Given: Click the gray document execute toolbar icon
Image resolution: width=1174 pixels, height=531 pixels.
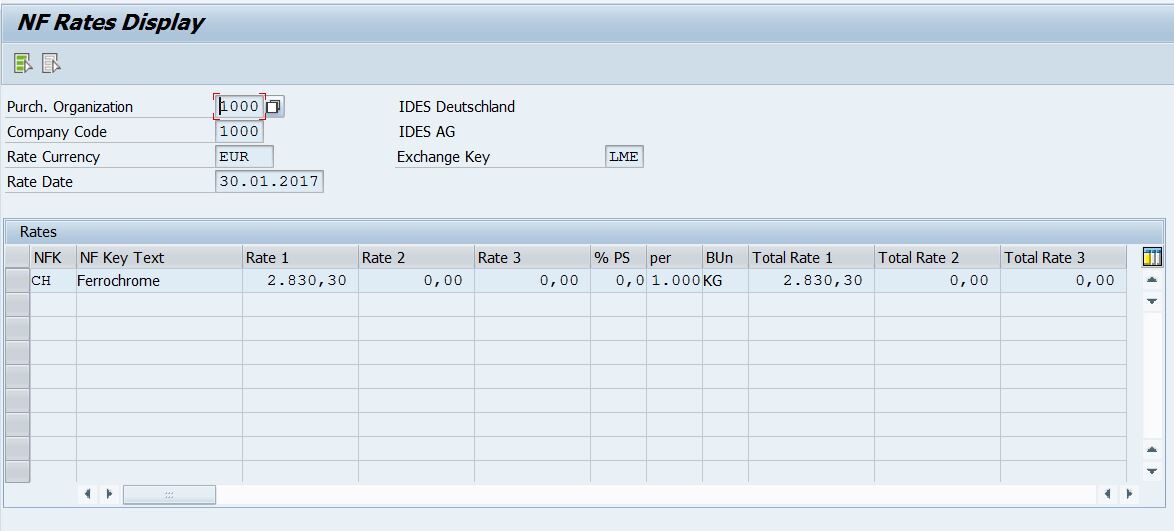Looking at the screenshot, I should click(x=51, y=64).
